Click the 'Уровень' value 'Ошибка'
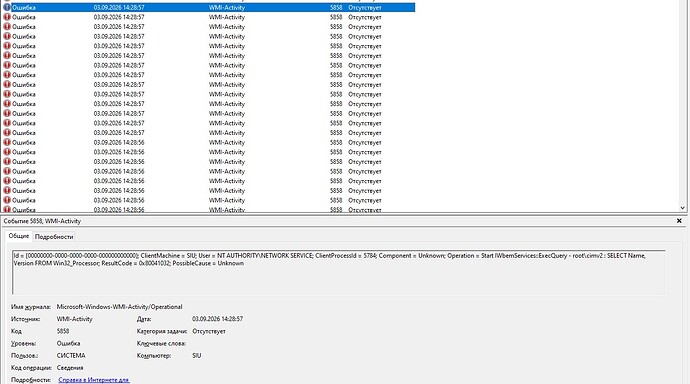690x384 pixels. tap(68, 343)
